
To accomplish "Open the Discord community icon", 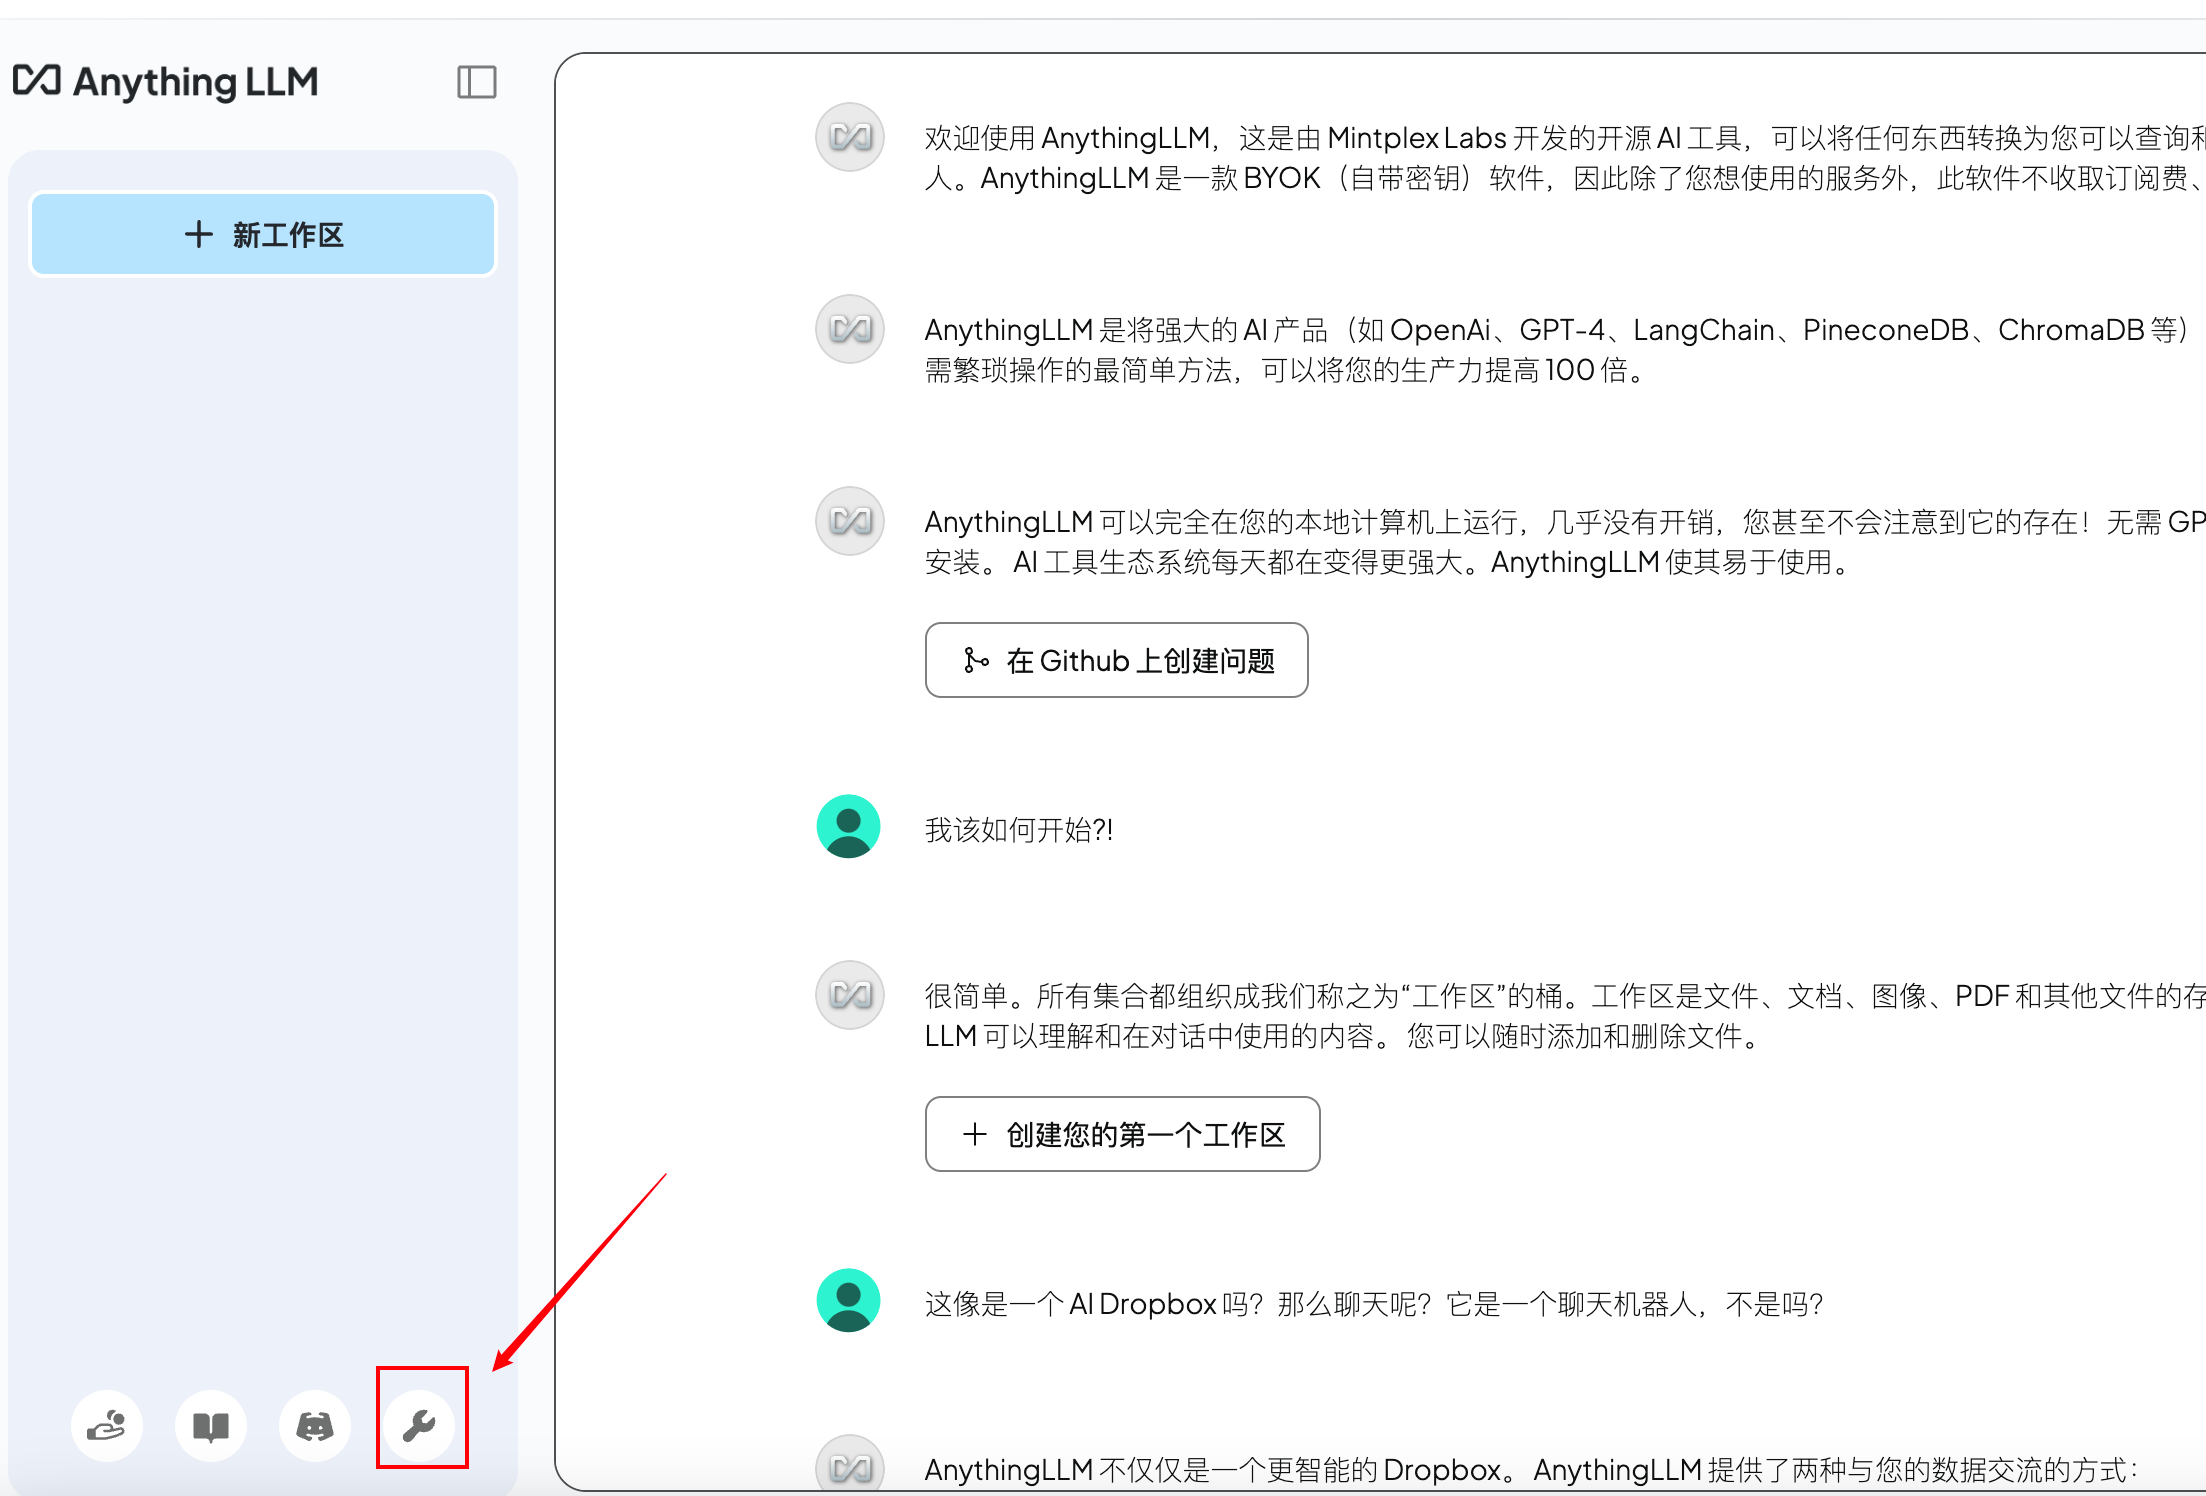I will point(315,1425).
